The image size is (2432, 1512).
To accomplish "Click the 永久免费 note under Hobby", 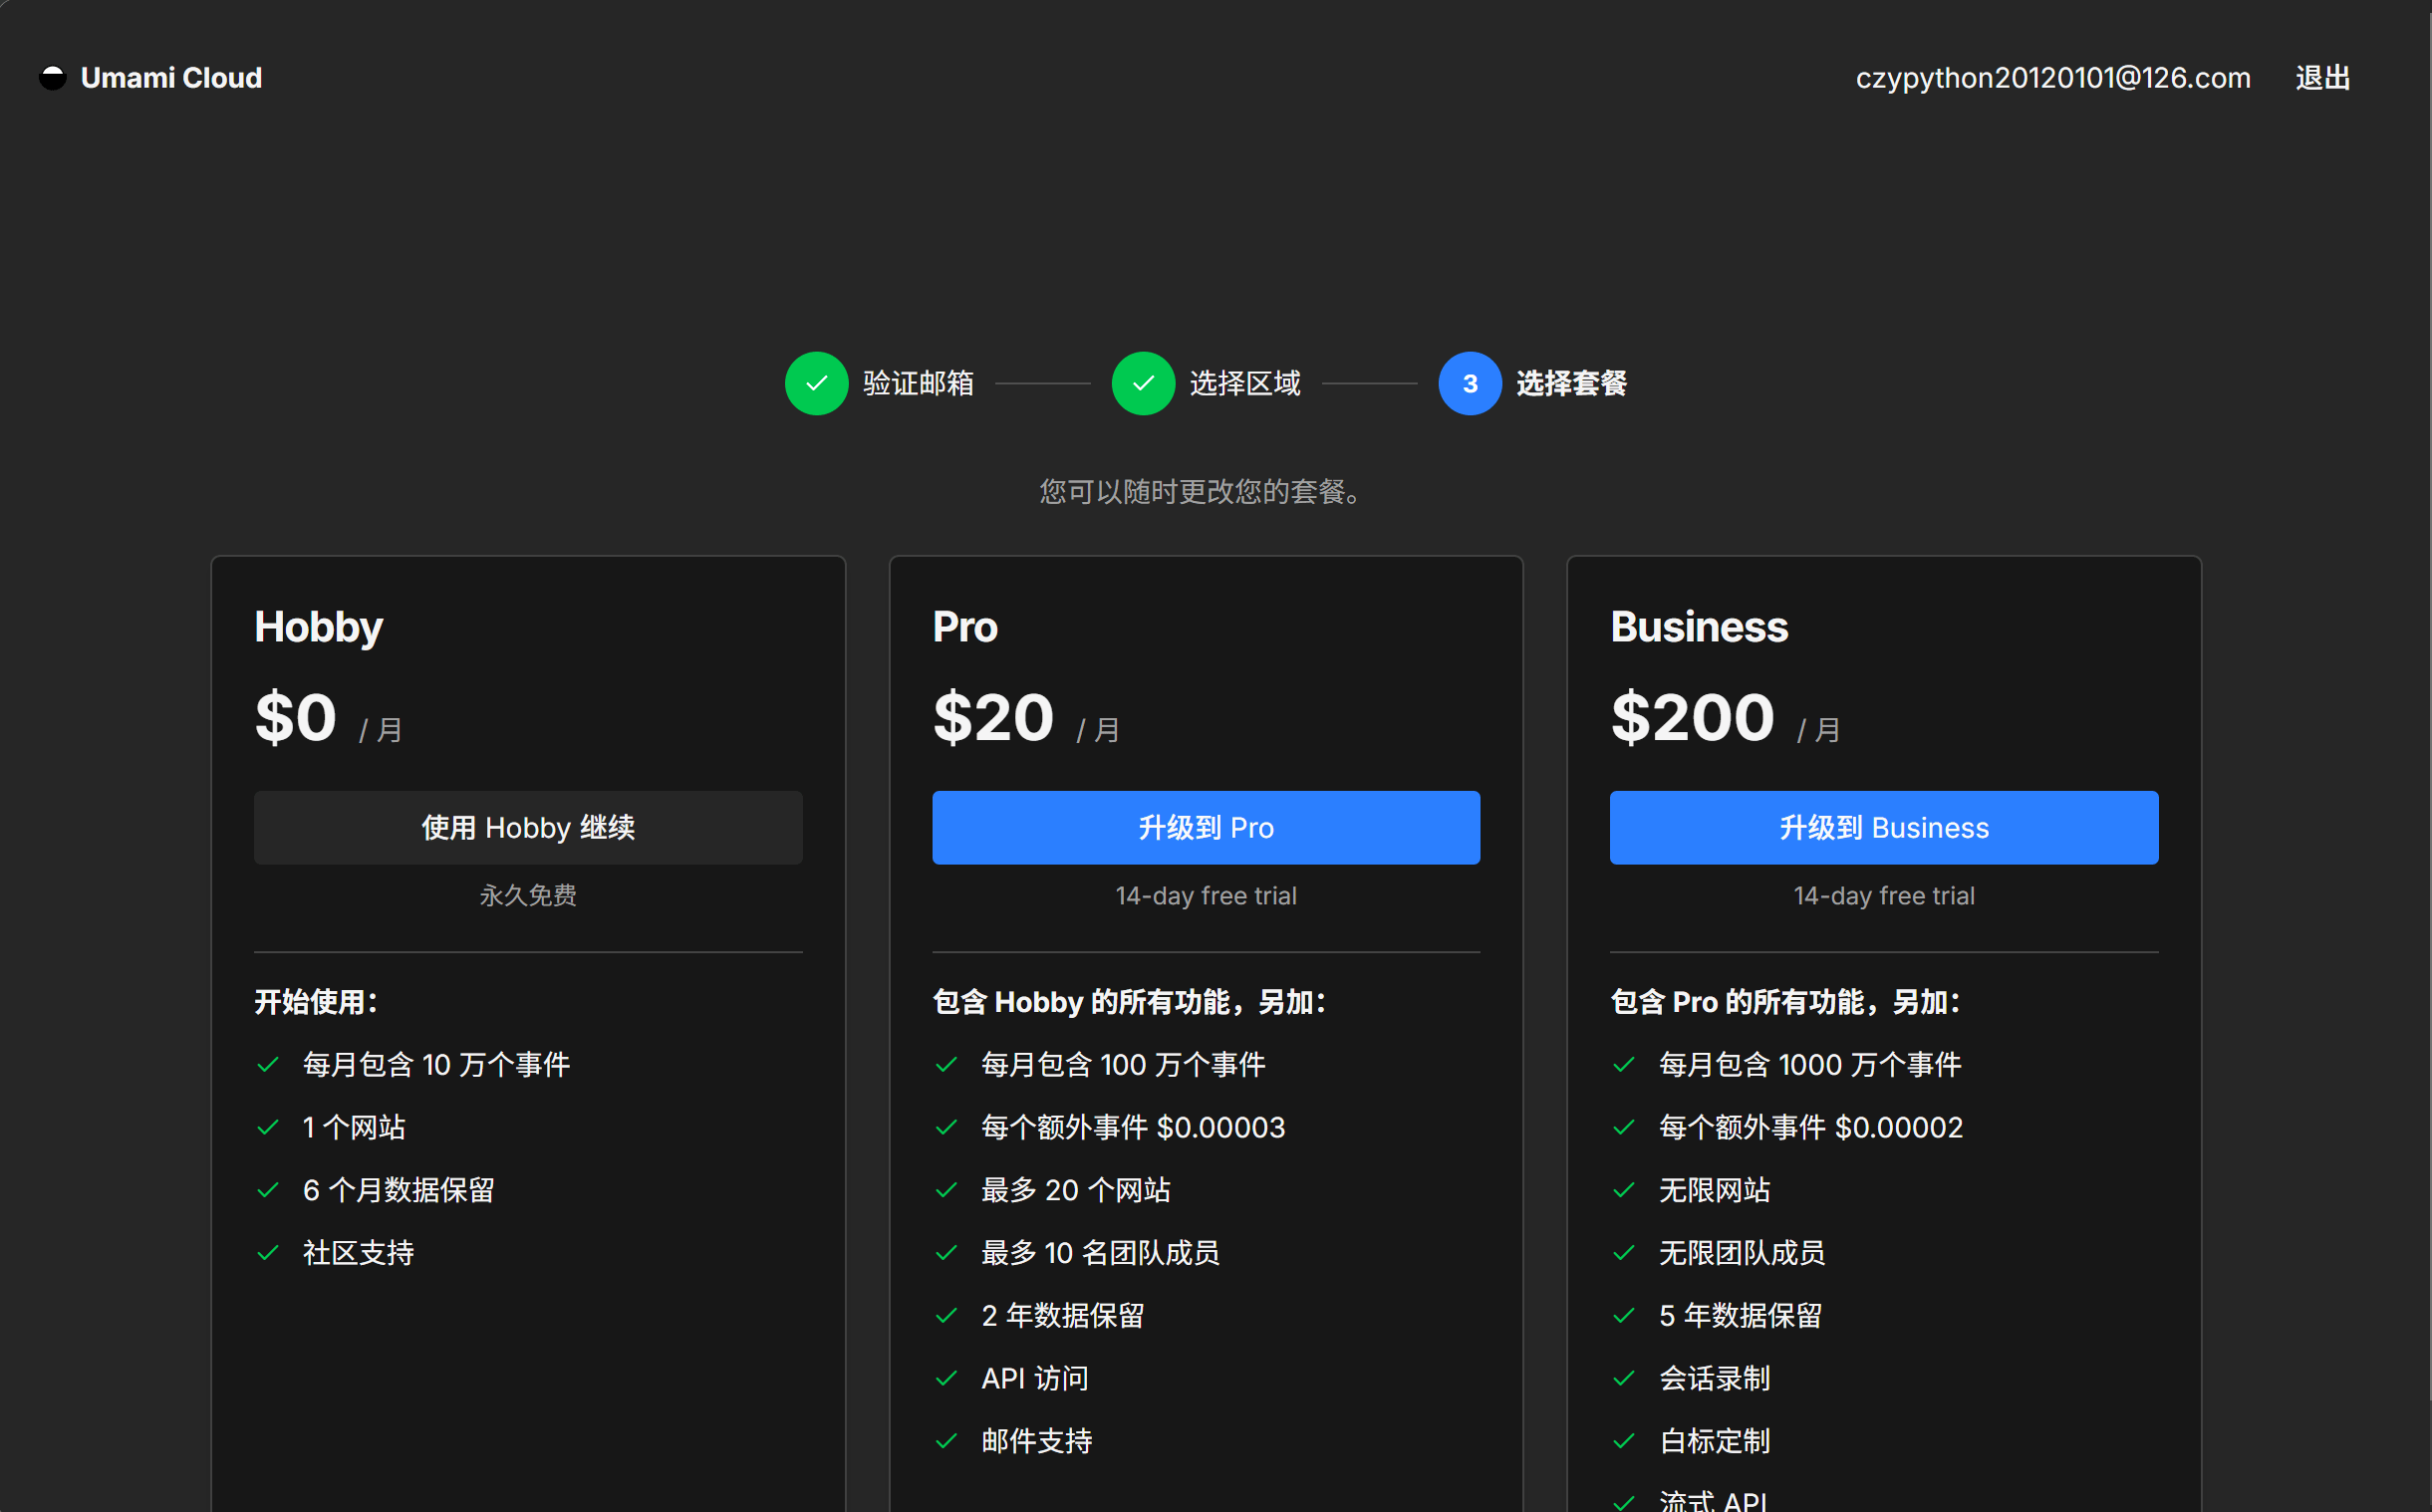I will click(x=528, y=895).
